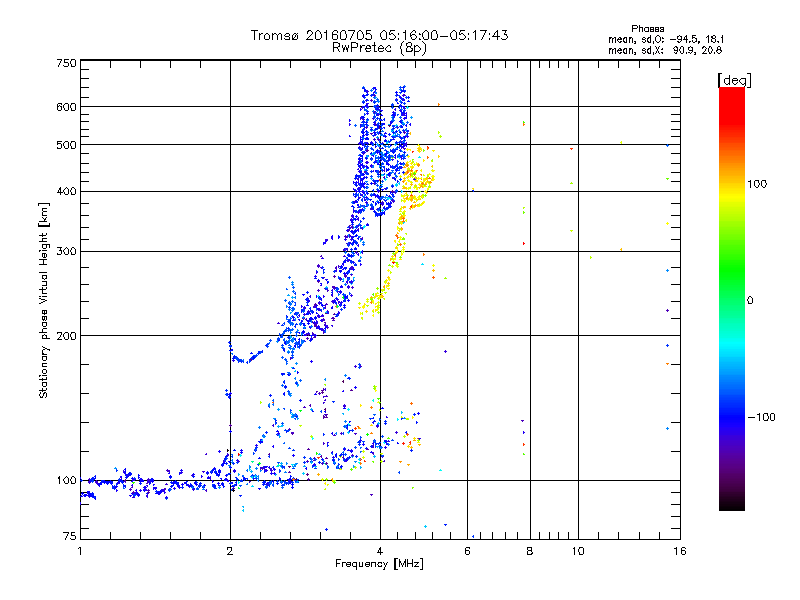
Task: Click the "mean, sd,O: -94.5, 18.1" line
Action: click(666, 39)
